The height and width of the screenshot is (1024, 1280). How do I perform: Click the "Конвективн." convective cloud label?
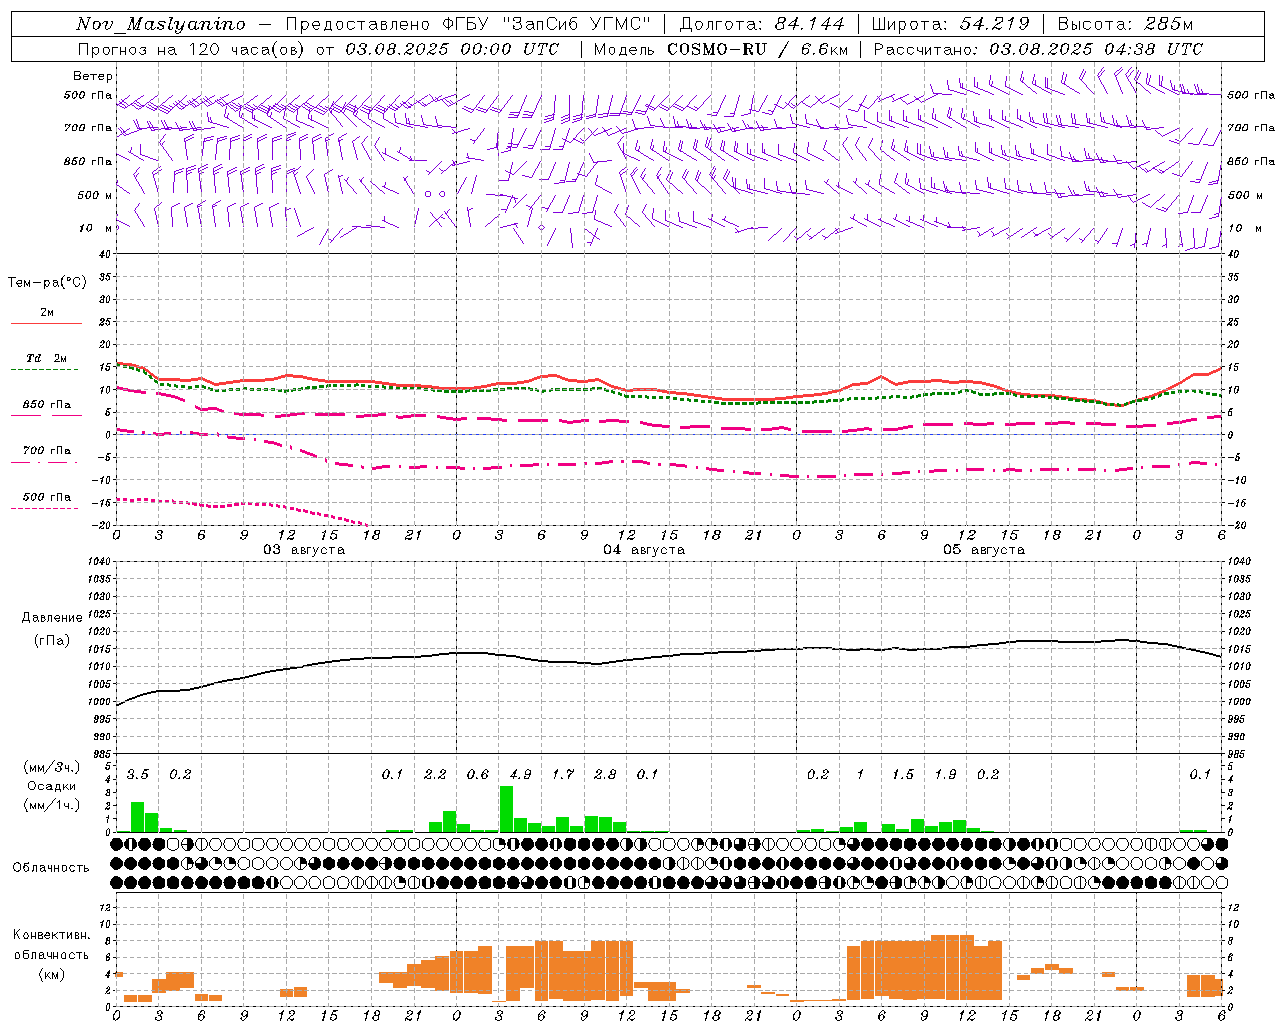52,935
